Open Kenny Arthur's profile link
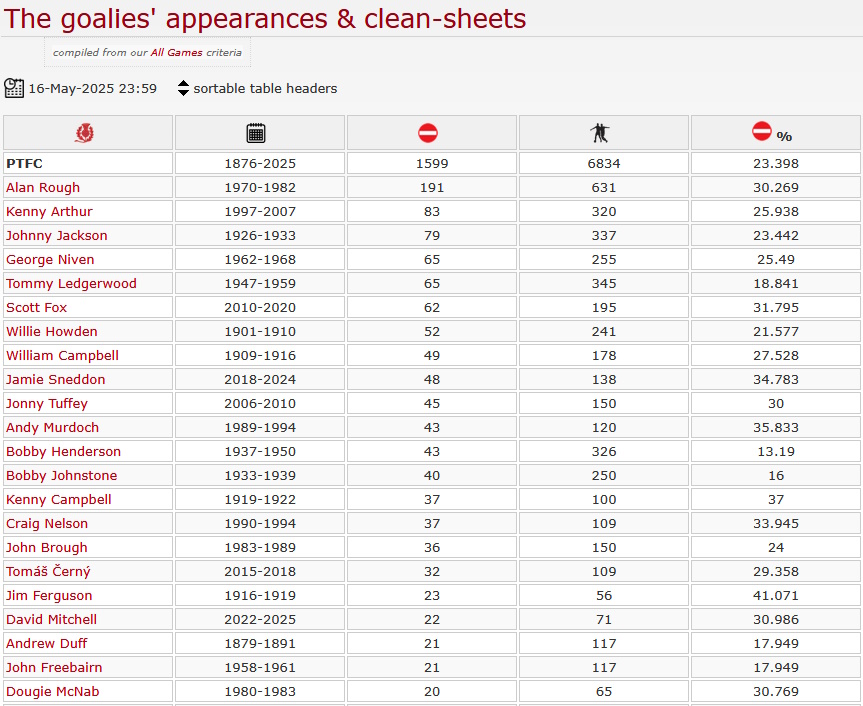The height and width of the screenshot is (706, 863). 49,212
